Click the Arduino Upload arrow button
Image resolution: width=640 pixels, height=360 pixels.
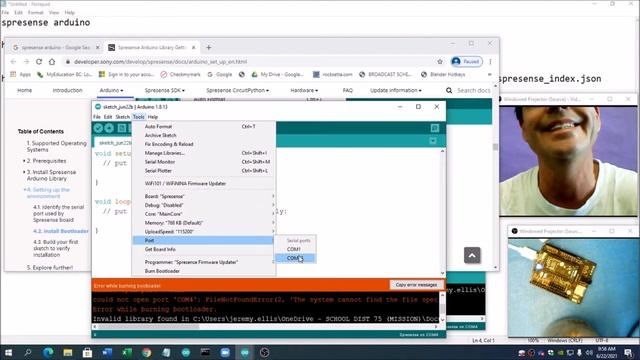(x=109, y=128)
